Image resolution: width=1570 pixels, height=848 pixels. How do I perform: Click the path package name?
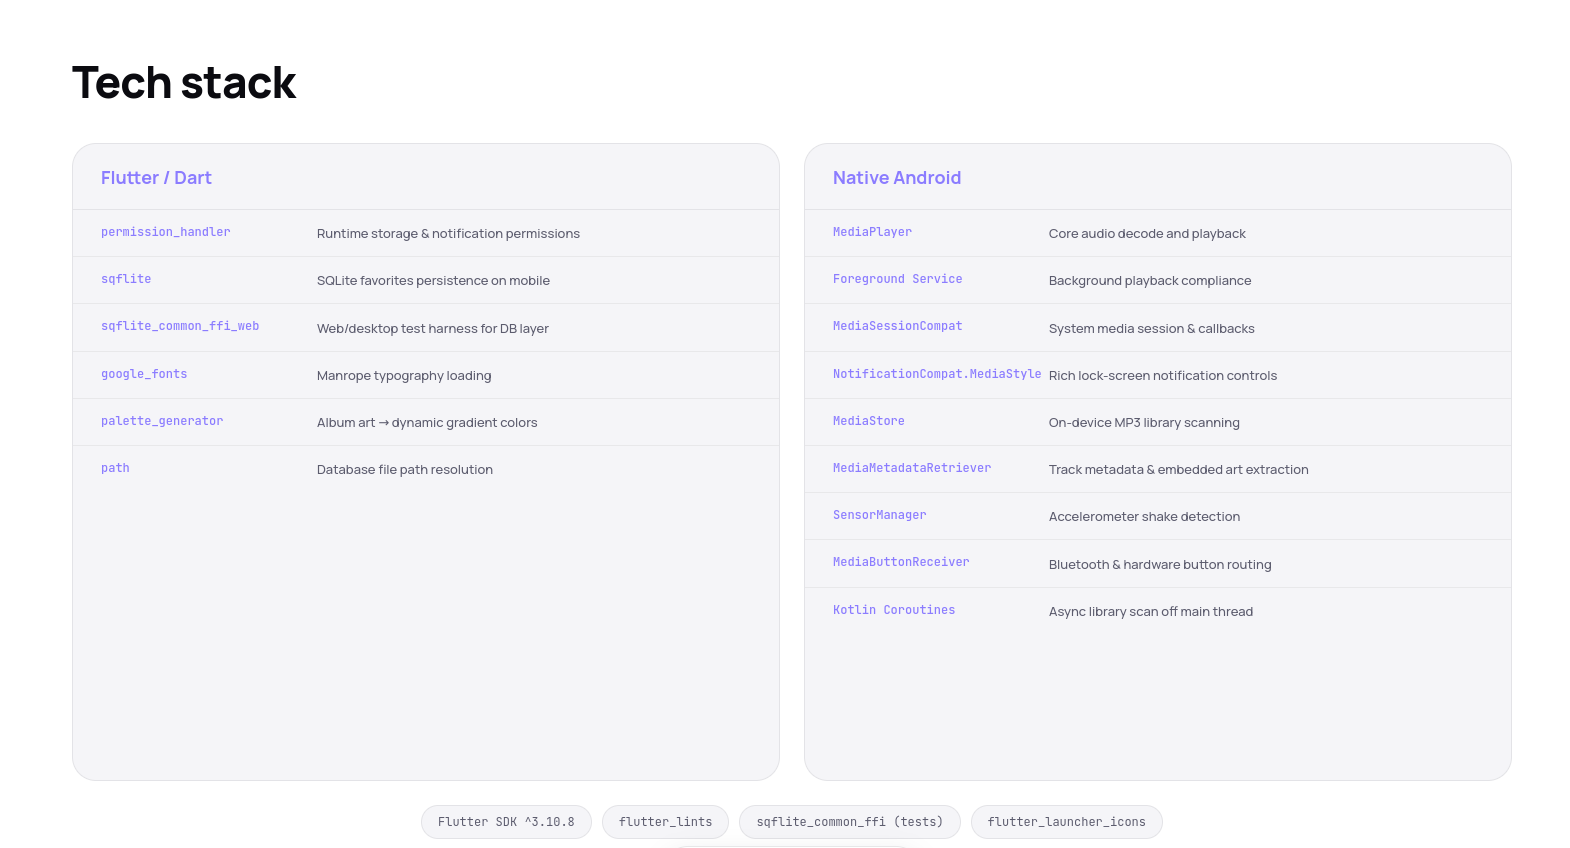(x=115, y=468)
